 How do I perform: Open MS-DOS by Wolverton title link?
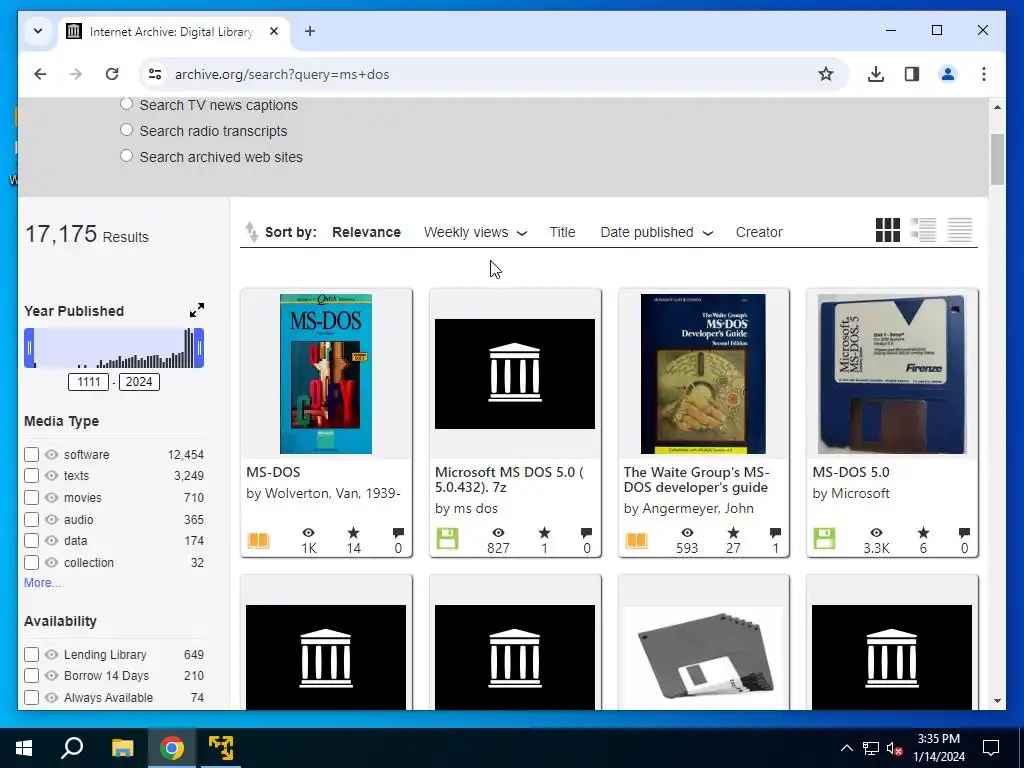(x=273, y=472)
